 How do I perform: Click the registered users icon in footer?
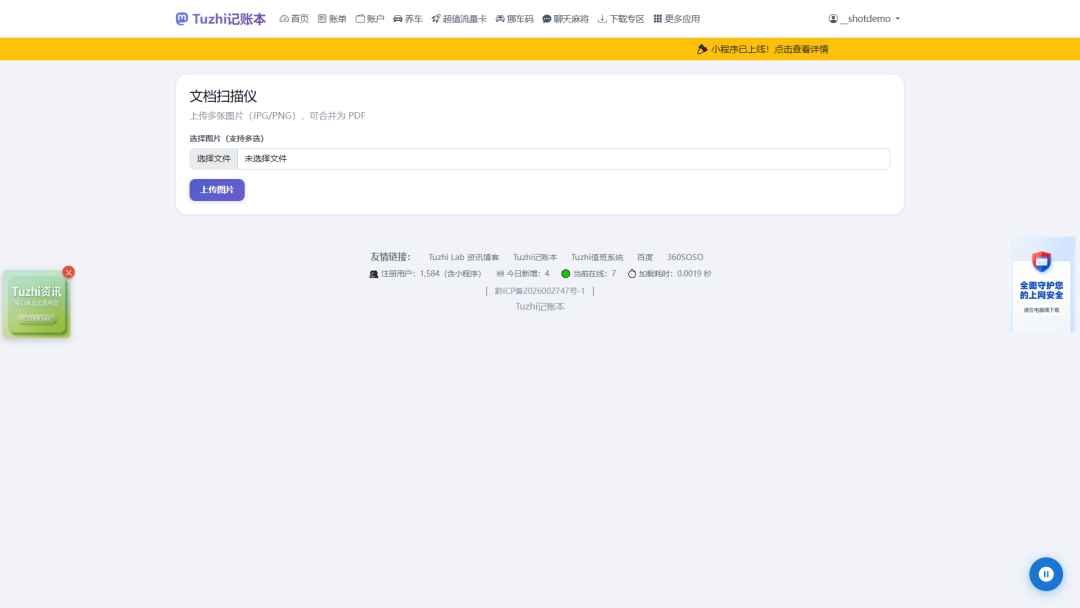pos(373,274)
